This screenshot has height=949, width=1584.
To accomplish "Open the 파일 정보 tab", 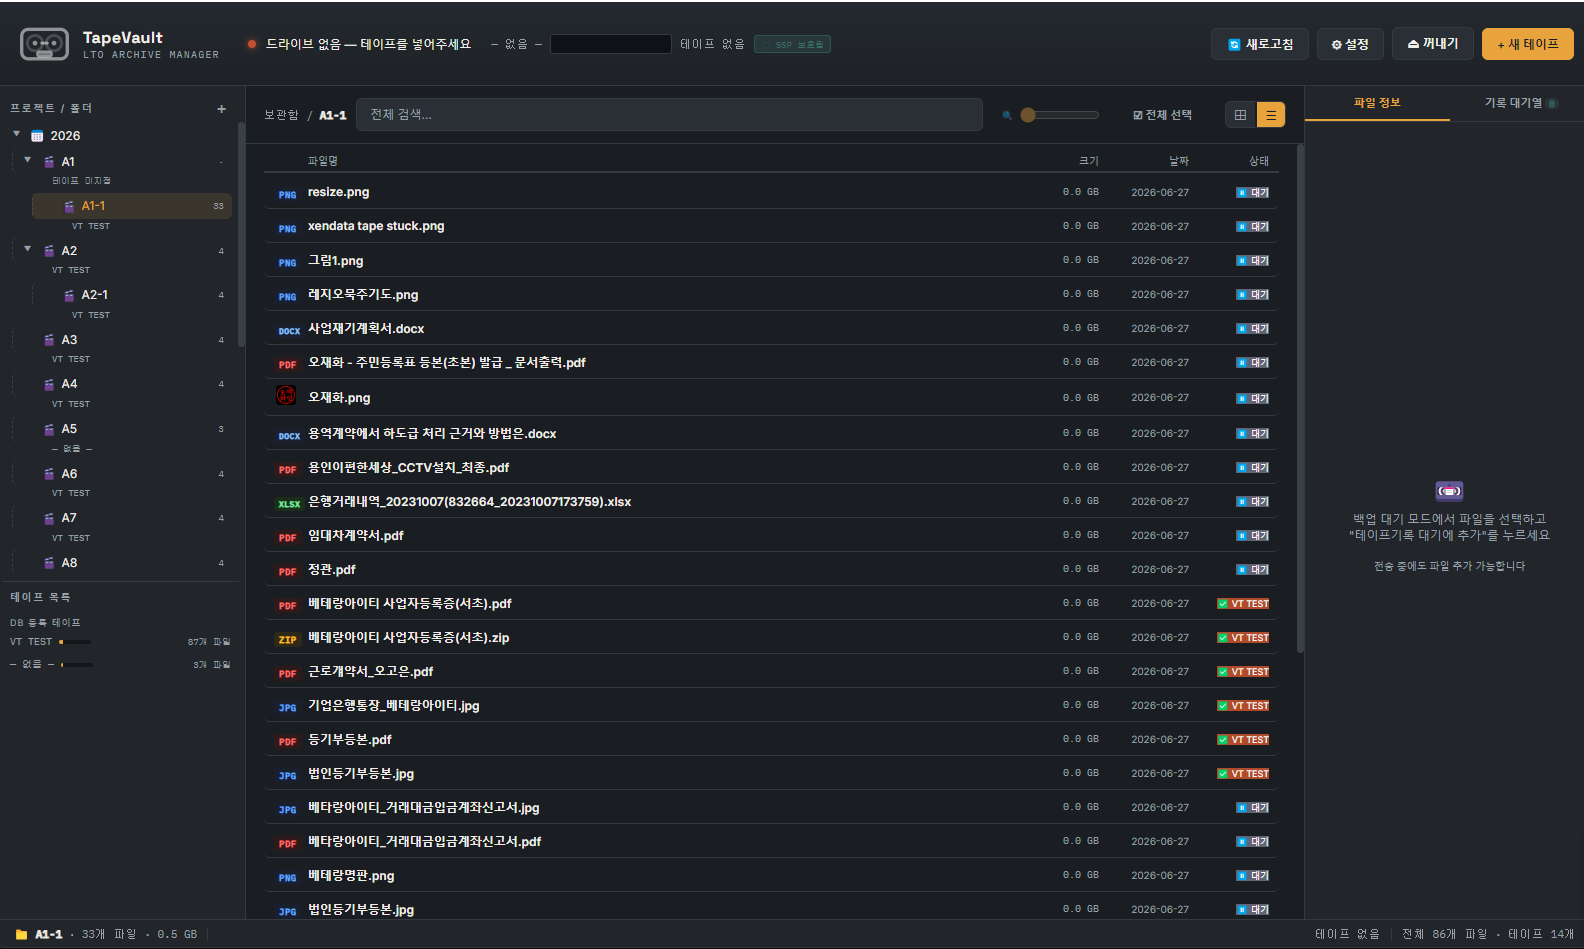I will (1377, 103).
